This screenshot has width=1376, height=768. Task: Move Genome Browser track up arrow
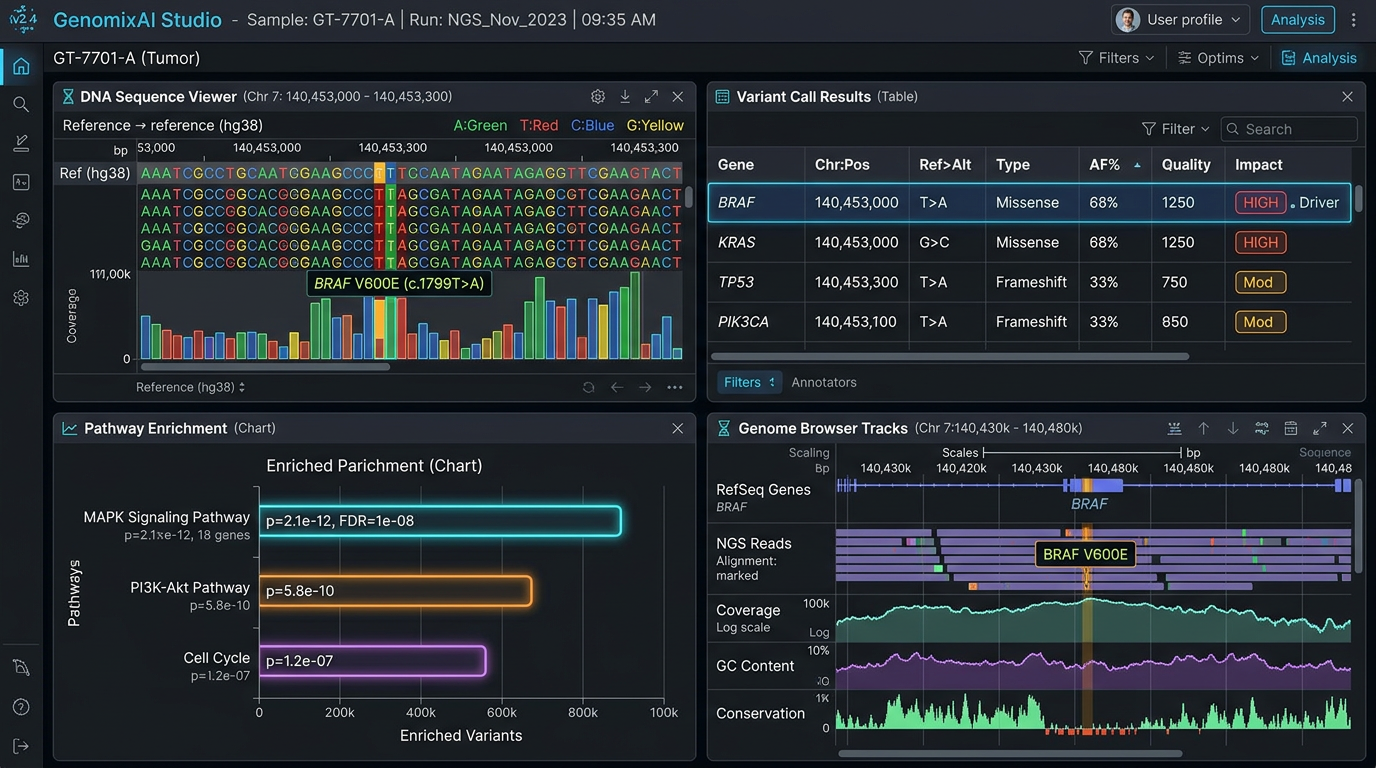pos(1203,428)
